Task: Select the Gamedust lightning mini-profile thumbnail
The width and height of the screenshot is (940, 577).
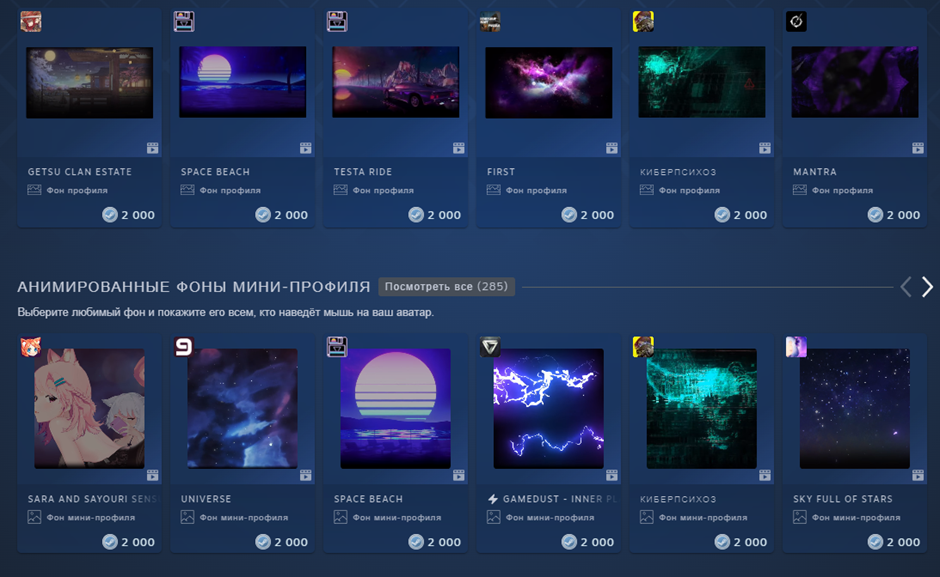Action: point(549,408)
